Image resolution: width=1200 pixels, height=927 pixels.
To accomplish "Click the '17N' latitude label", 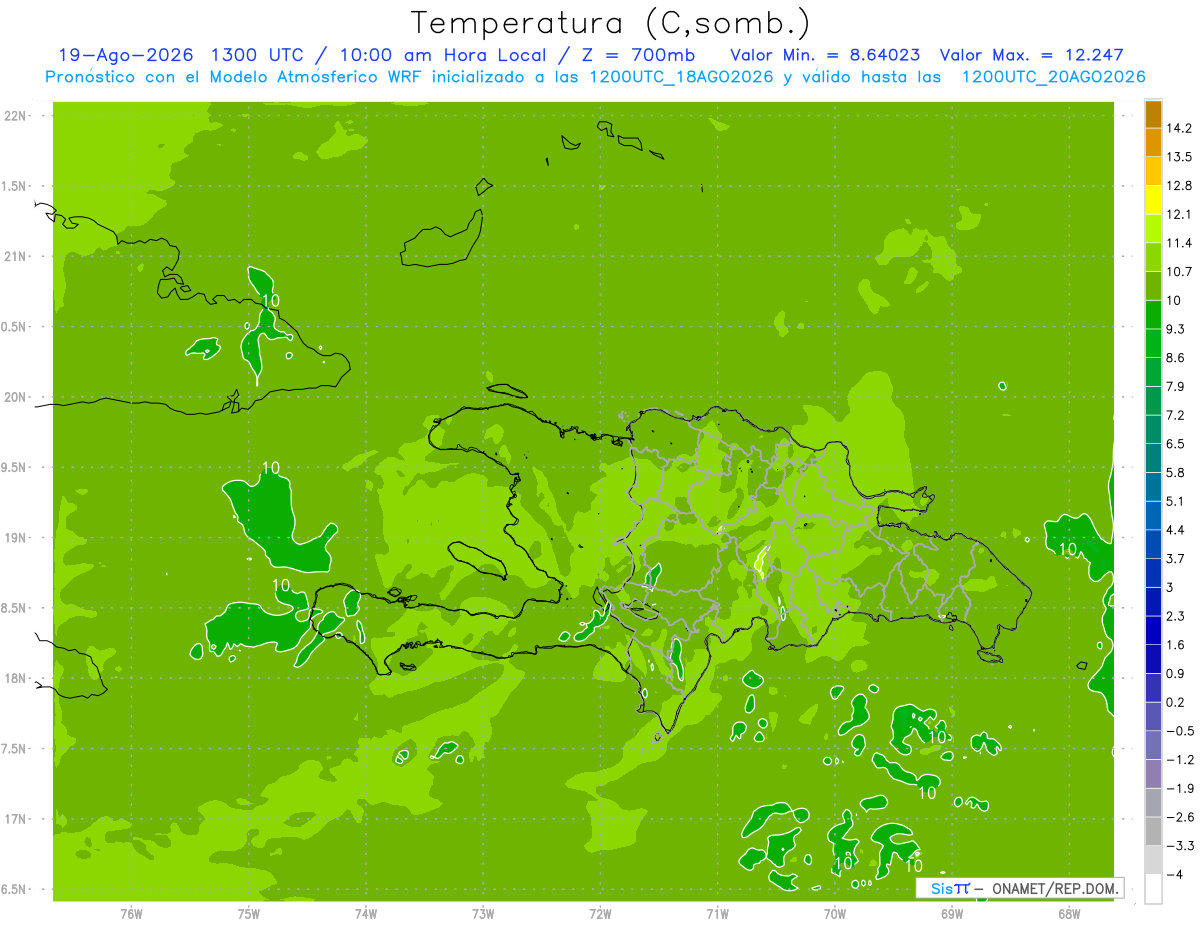I will click(x=14, y=819).
